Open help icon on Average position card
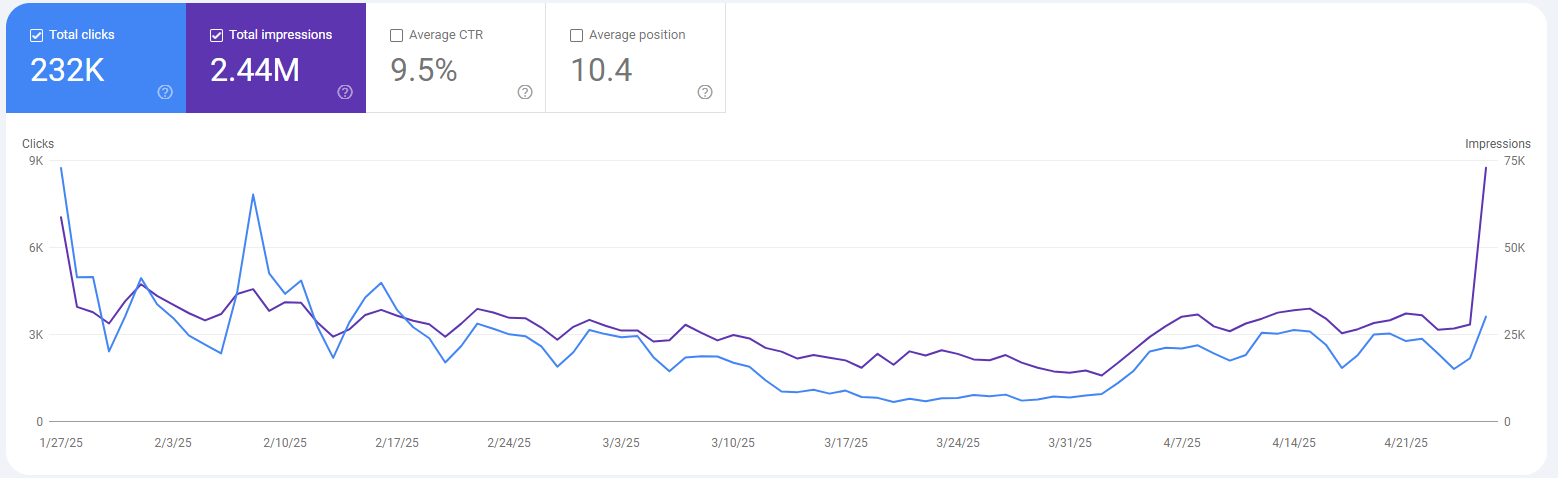The width and height of the screenshot is (1558, 478). pyautogui.click(x=705, y=92)
